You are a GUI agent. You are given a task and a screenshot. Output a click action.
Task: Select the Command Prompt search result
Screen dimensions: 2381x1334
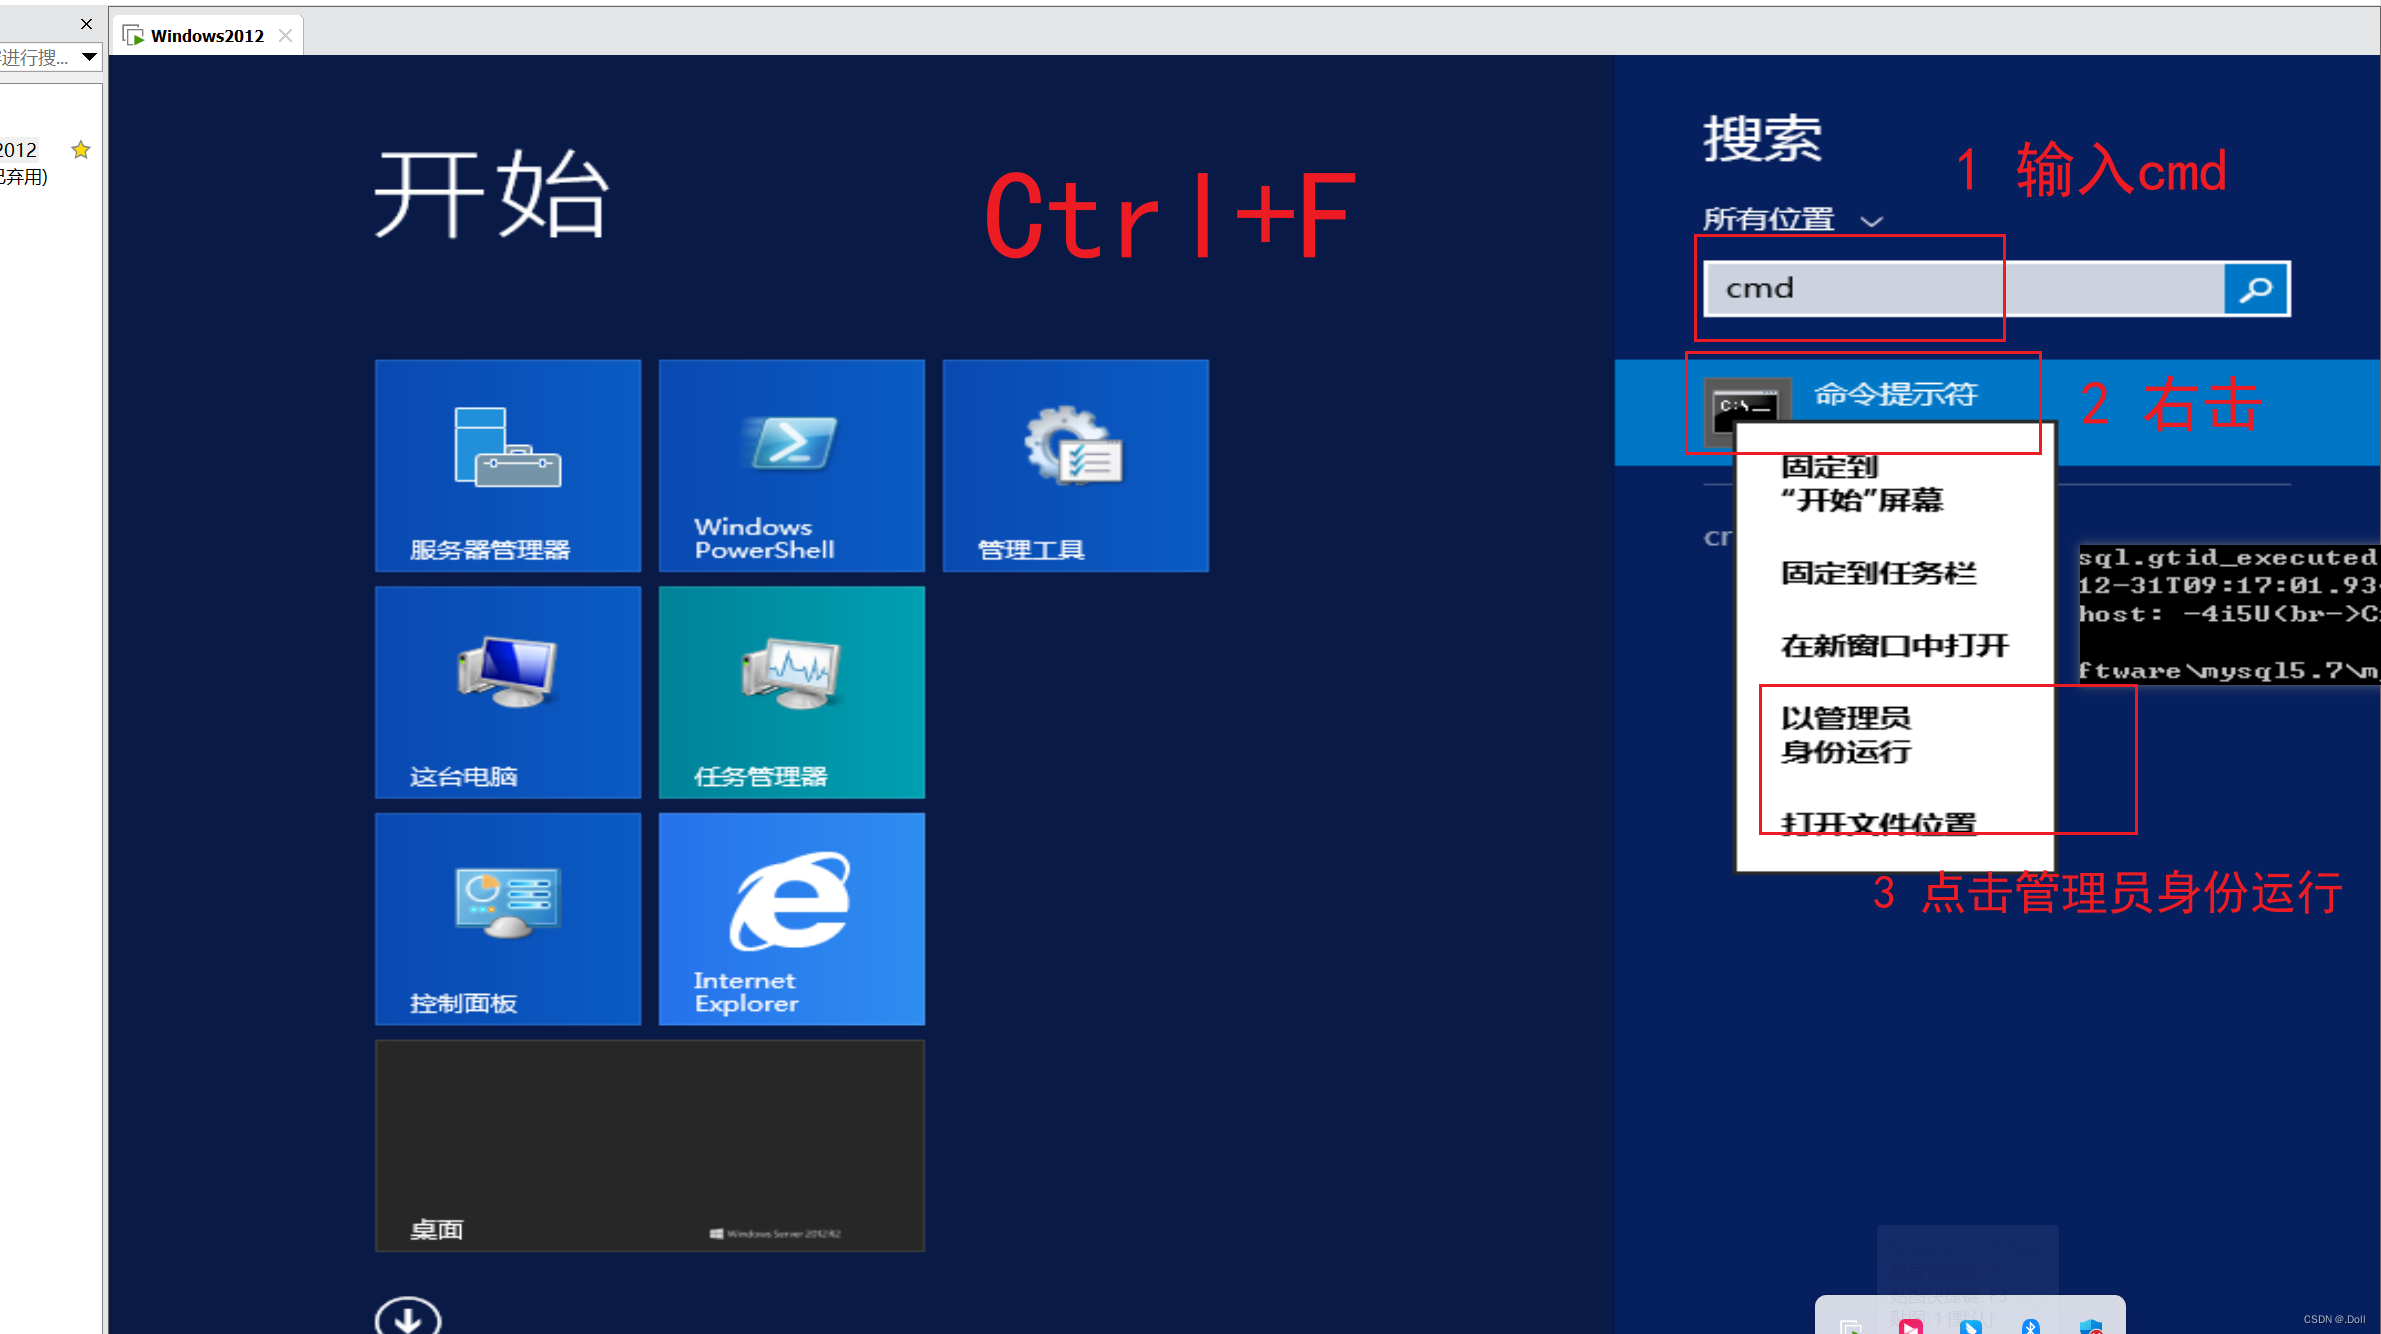(x=1895, y=395)
